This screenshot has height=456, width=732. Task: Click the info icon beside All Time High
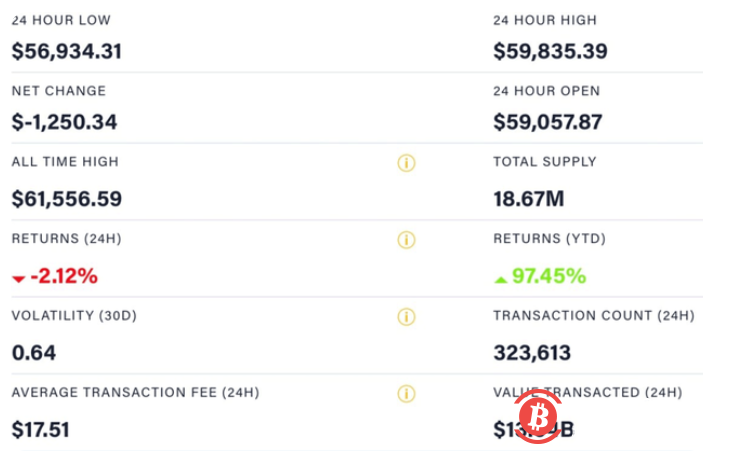click(406, 163)
